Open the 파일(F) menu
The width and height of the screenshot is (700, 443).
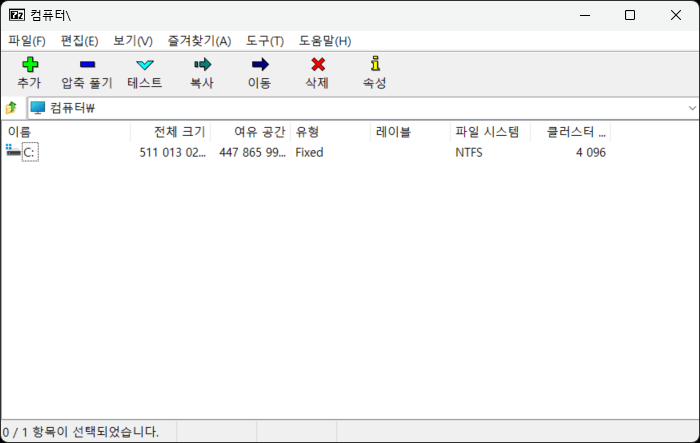pos(27,41)
